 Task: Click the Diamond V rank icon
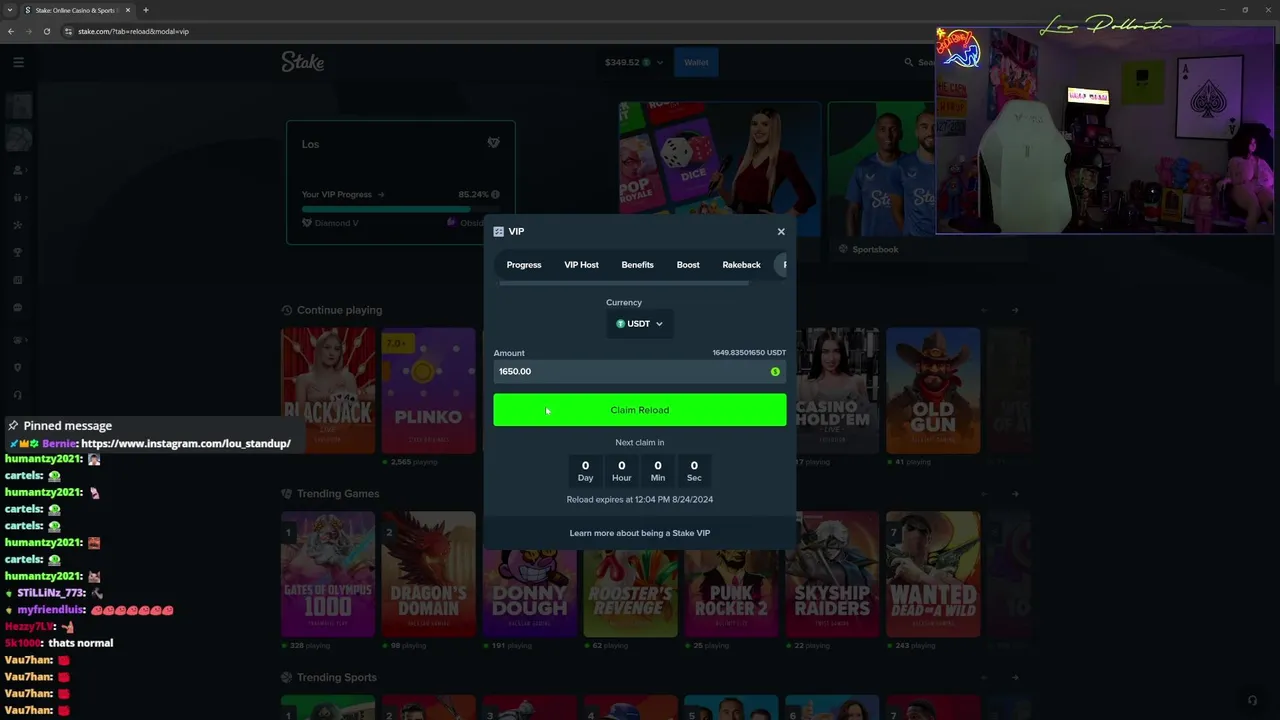(x=307, y=223)
